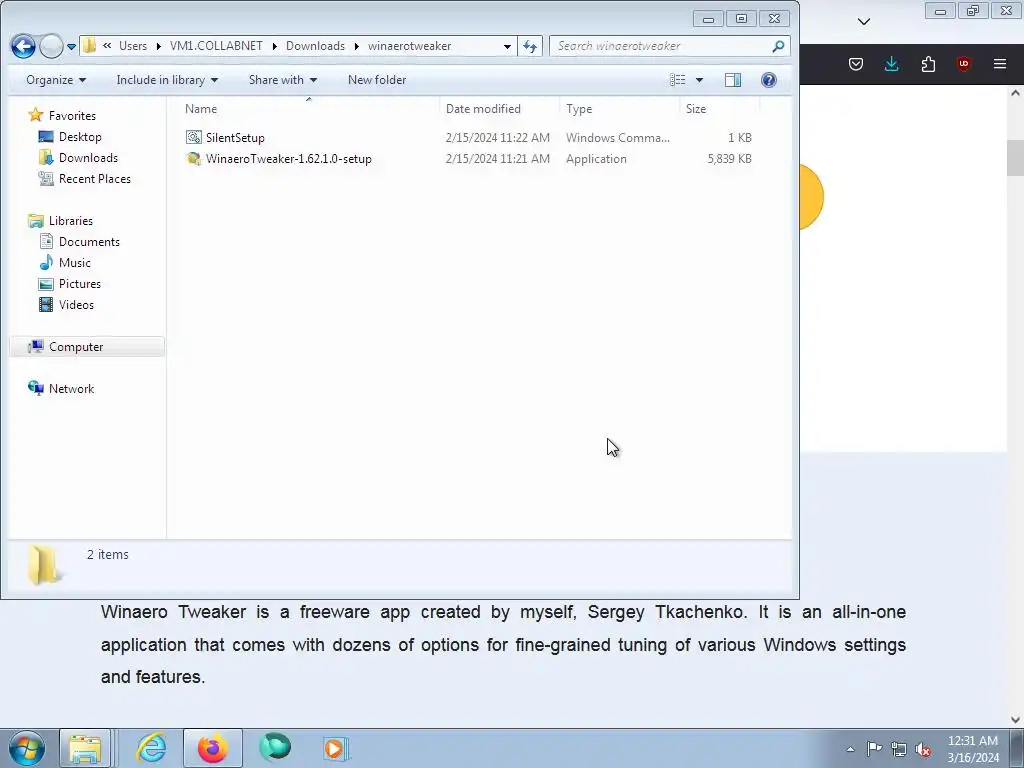Click the Favorites star icon

click(36, 115)
